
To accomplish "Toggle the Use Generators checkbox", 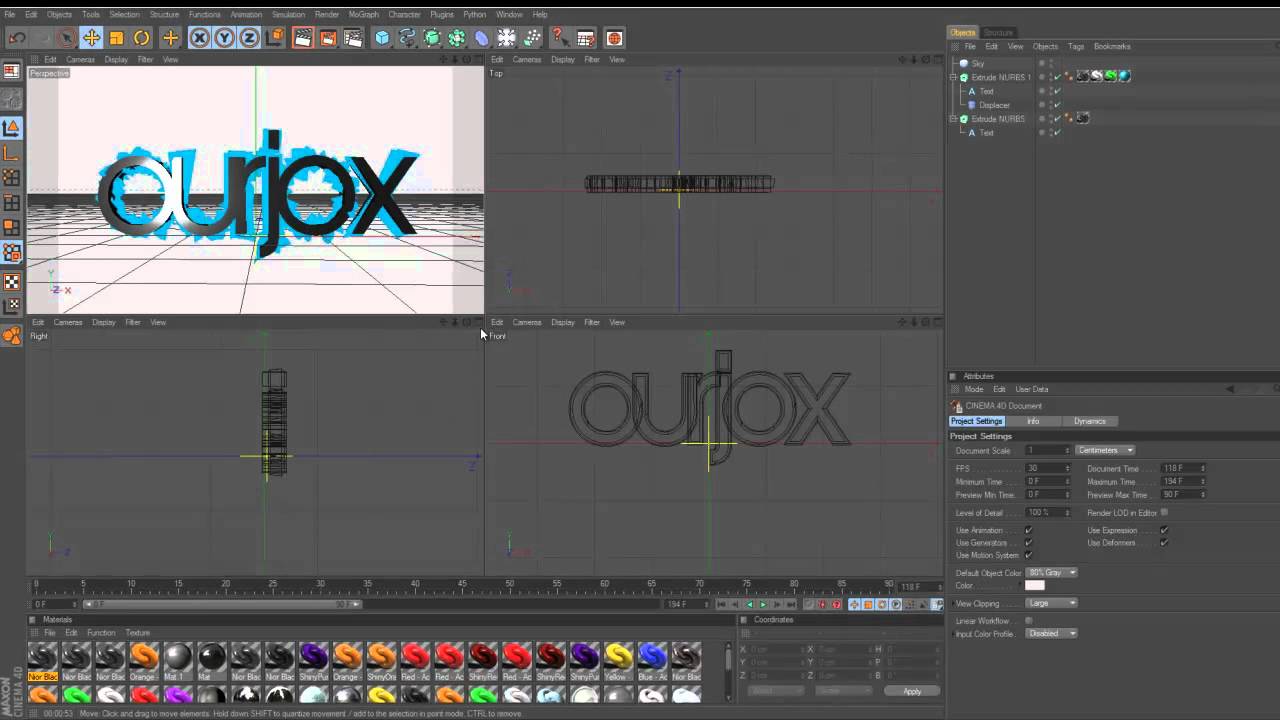I will [x=1028, y=543].
